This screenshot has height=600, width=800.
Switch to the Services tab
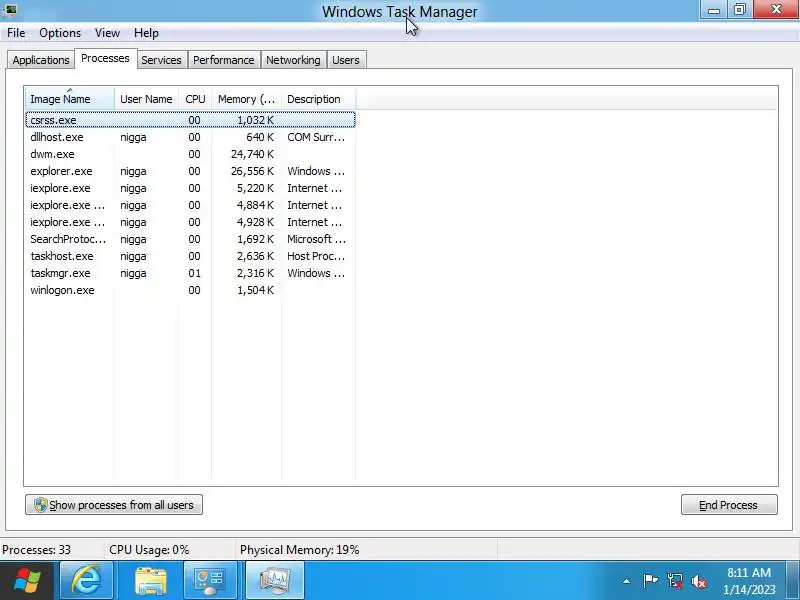tap(161, 60)
